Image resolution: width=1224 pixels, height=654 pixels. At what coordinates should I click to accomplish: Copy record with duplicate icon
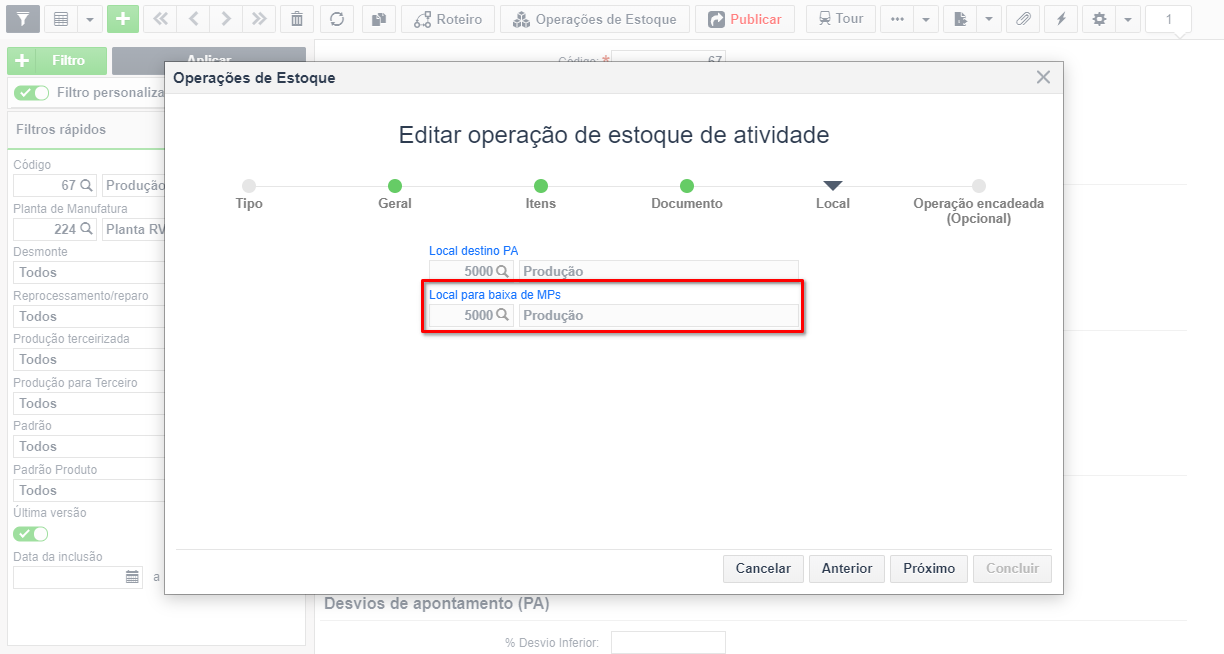click(378, 19)
